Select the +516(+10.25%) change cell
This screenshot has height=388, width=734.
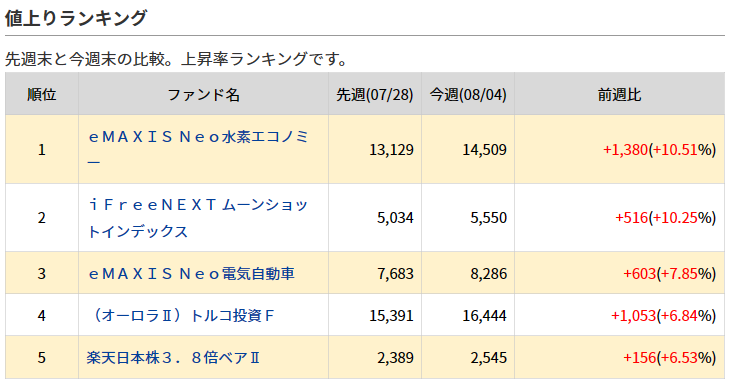coord(619,218)
